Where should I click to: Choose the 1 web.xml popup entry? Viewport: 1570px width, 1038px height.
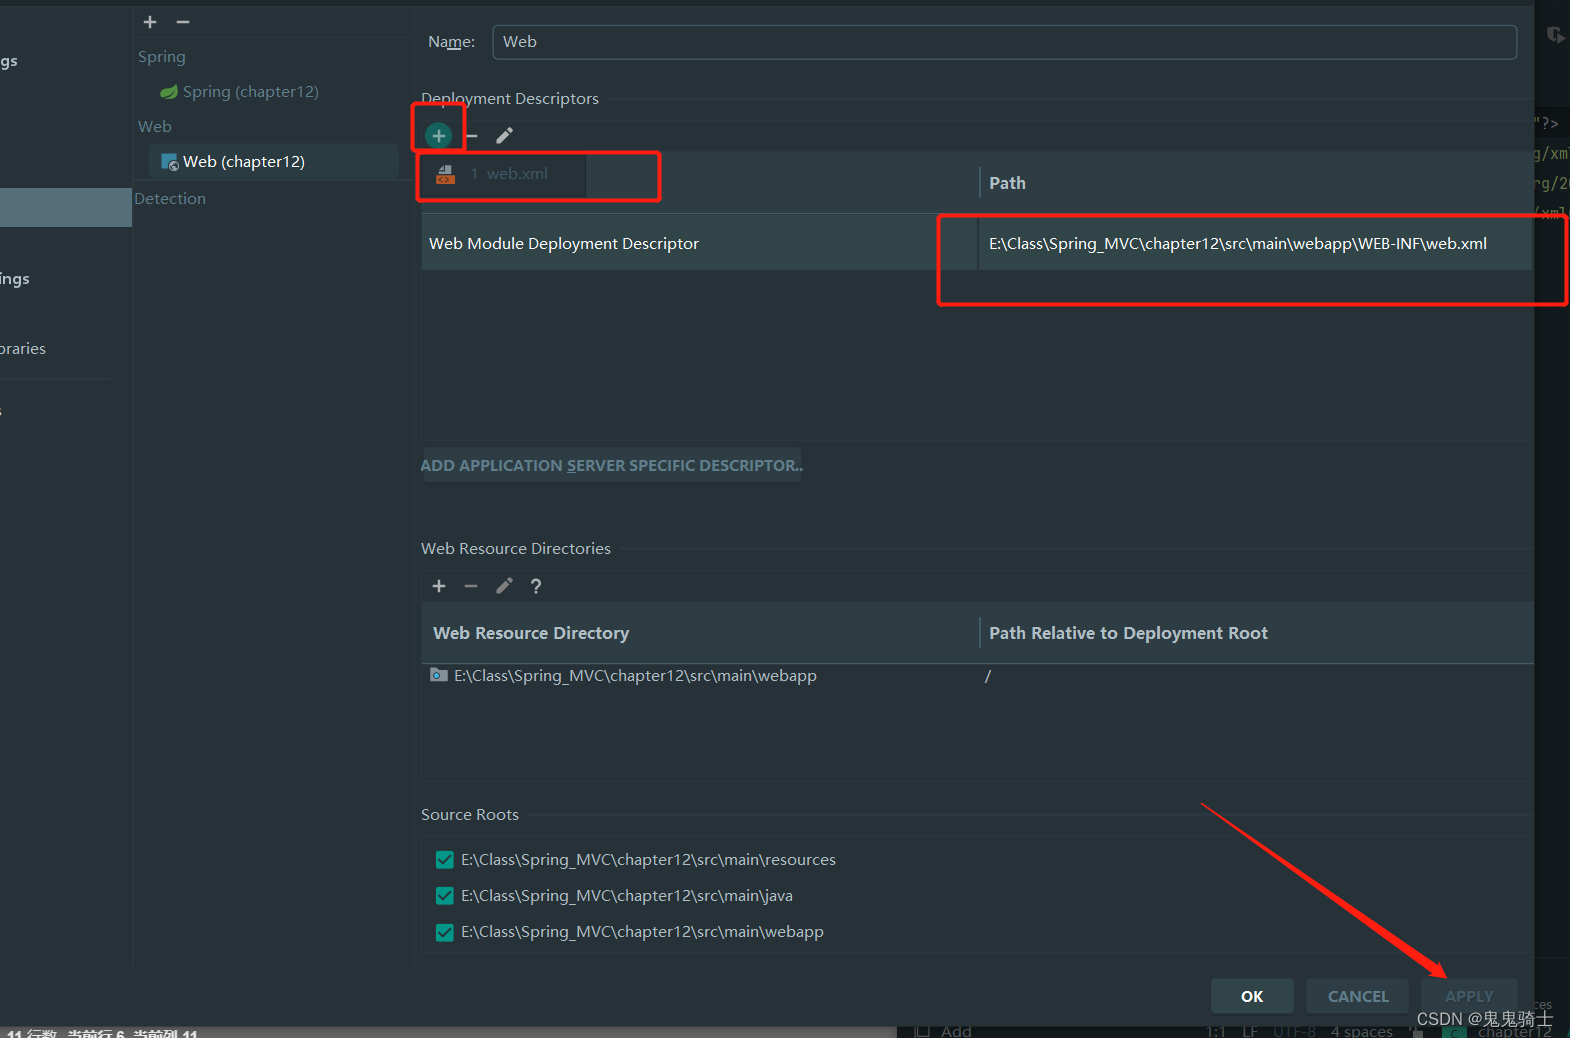(x=503, y=174)
